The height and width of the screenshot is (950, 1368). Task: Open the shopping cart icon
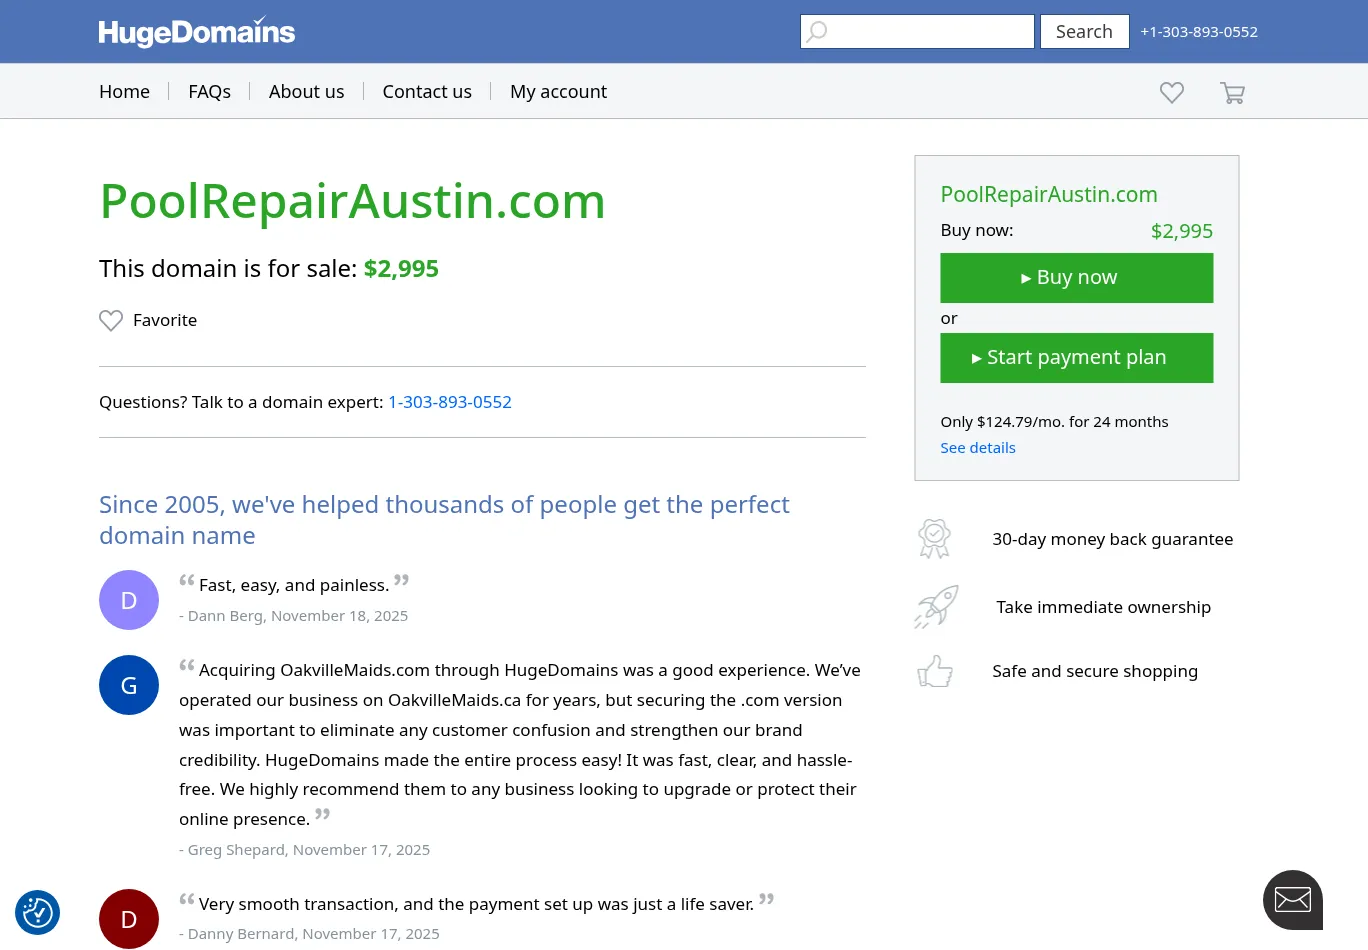click(1232, 93)
